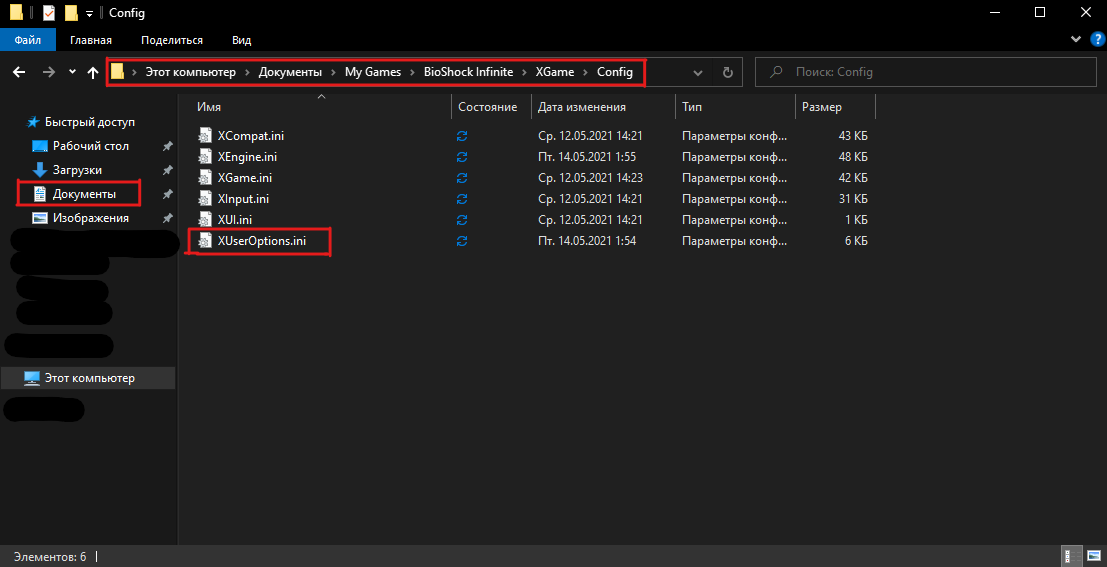Screen dimensions: 1107x567
Task: Go back with the left arrow button
Action: 19,72
